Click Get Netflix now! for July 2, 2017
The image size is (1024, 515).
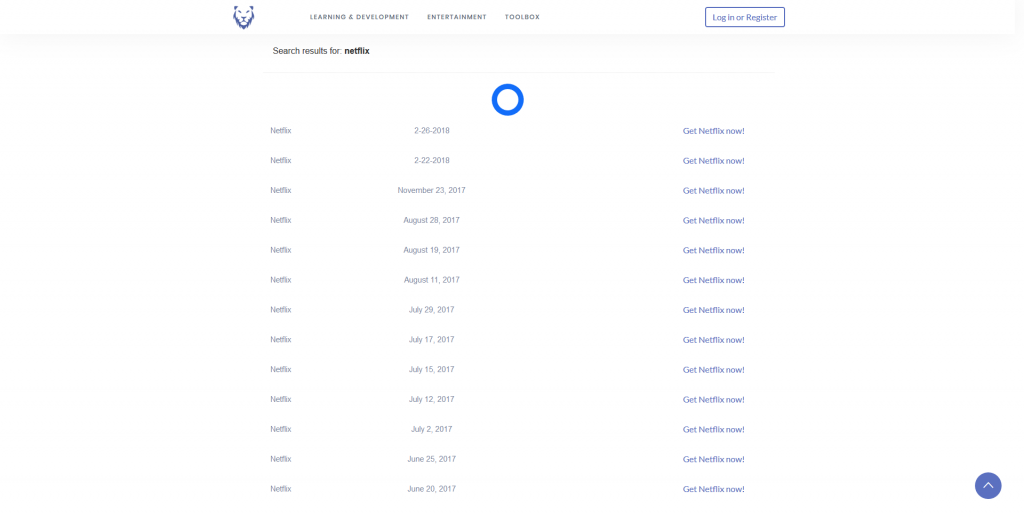point(713,429)
